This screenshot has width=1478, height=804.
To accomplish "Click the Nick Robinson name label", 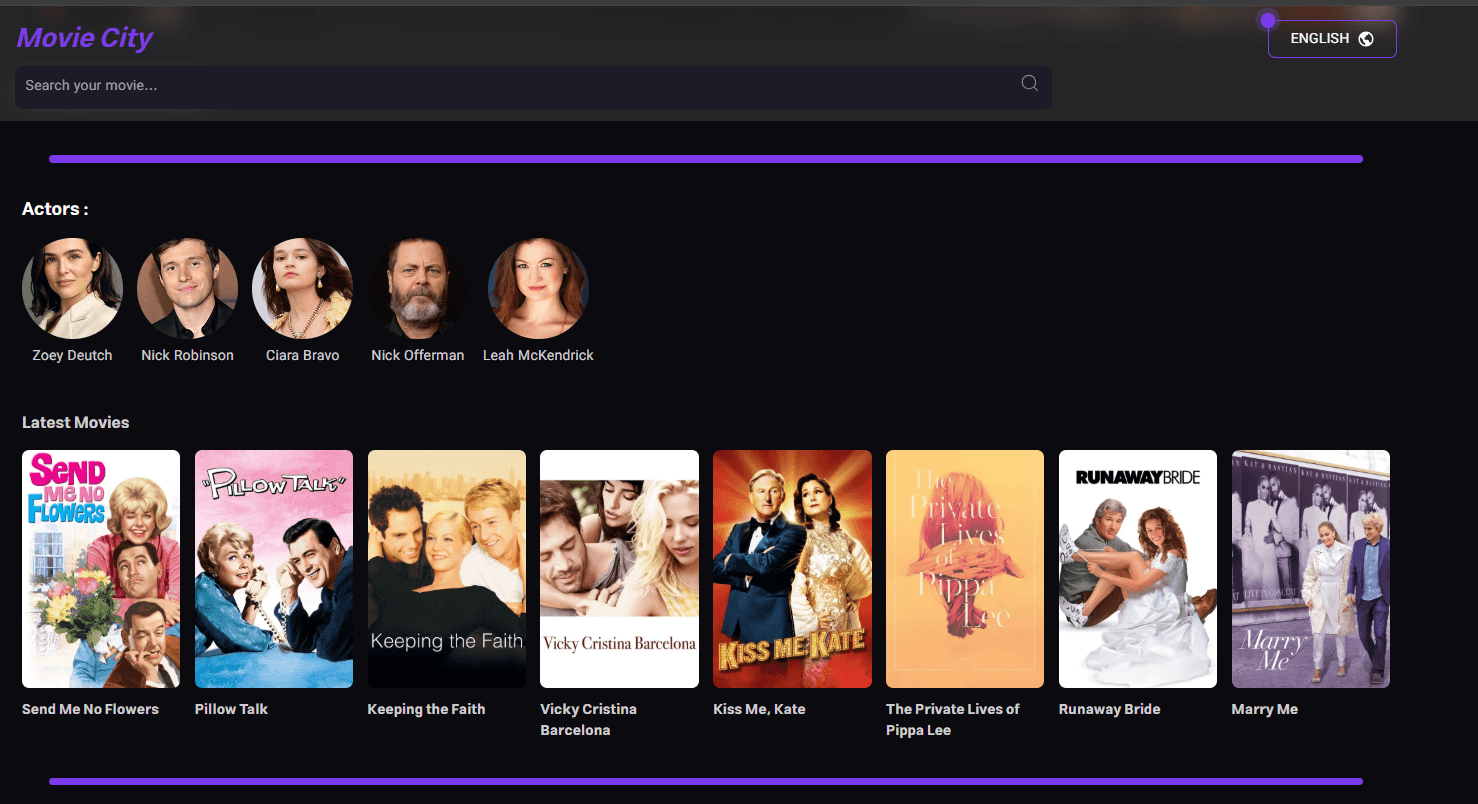I will click(x=187, y=355).
